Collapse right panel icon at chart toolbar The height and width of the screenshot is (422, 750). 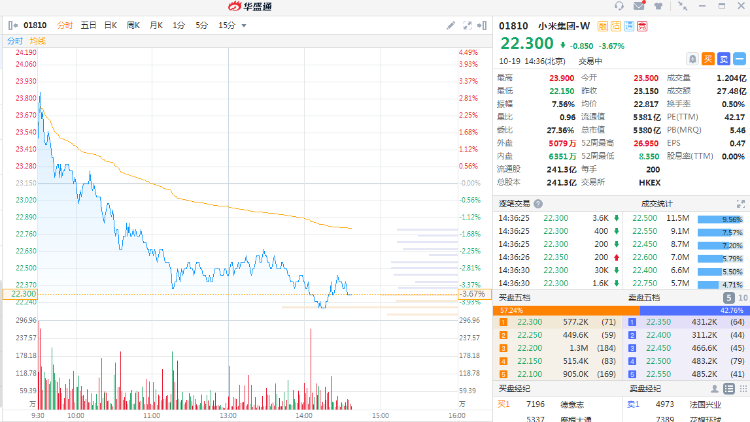coord(482,25)
